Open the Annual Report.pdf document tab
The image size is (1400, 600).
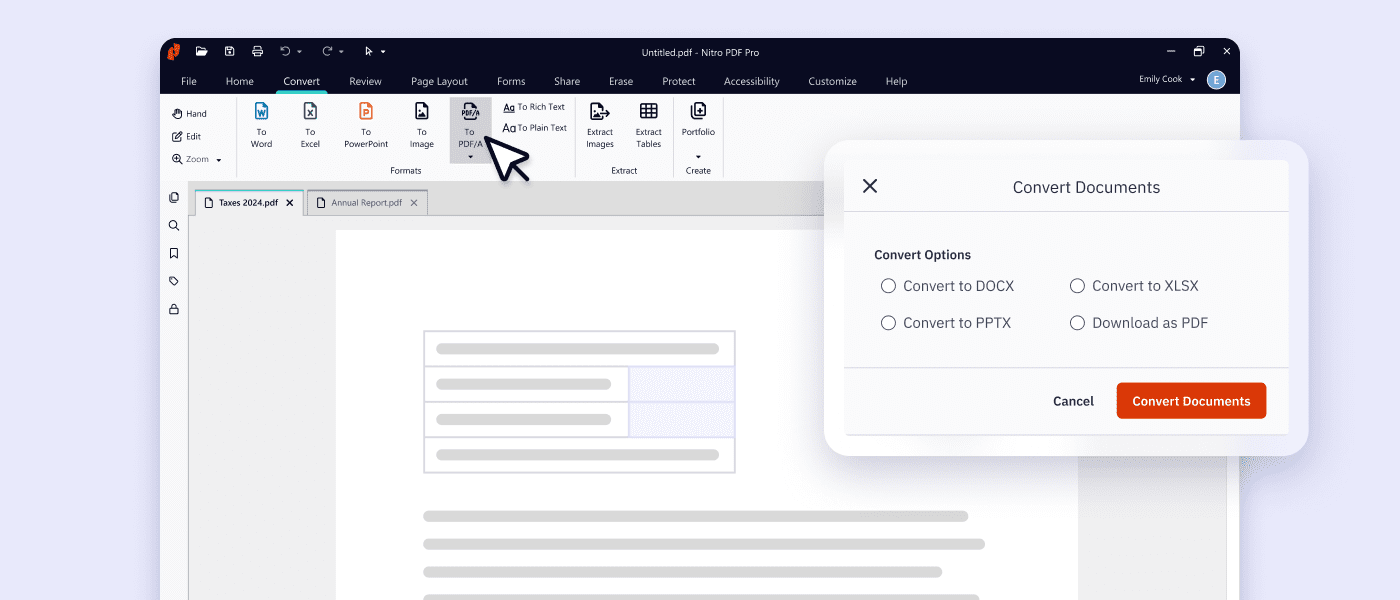(366, 202)
